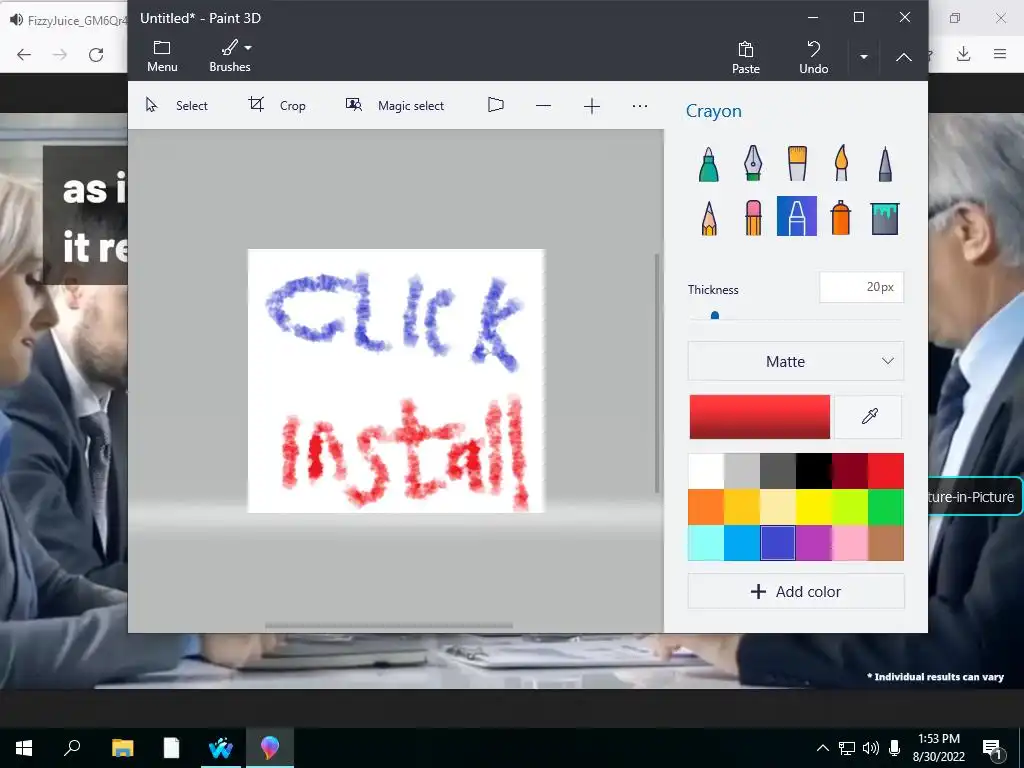Show hidden tray icons chevron
The width and height of the screenshot is (1024, 768).
(x=823, y=748)
